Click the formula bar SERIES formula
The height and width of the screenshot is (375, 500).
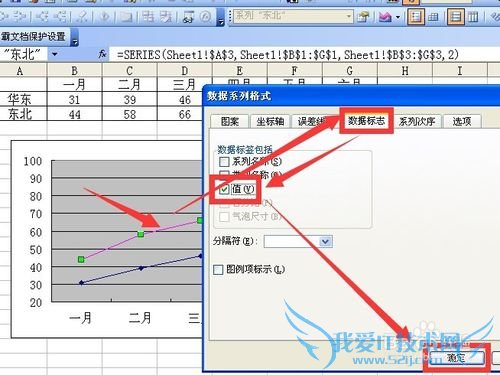click(x=288, y=54)
